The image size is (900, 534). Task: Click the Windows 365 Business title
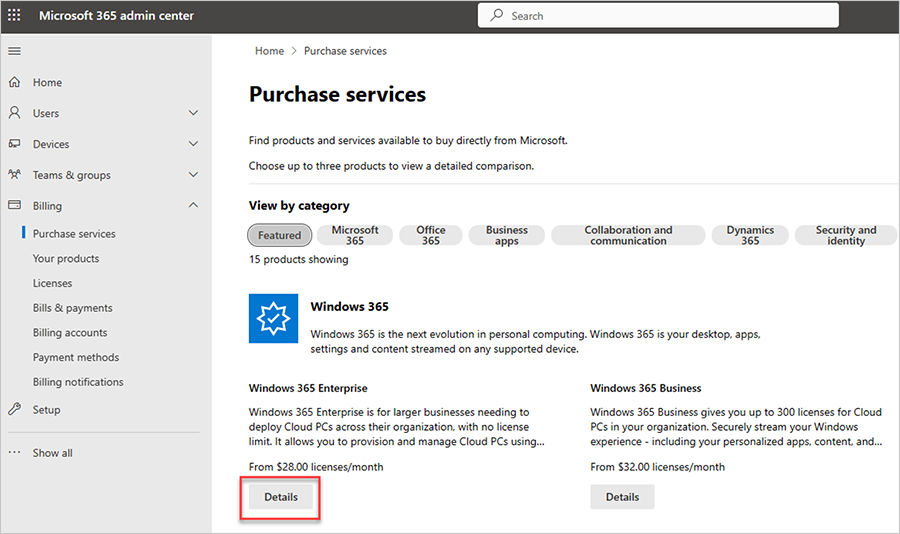[x=646, y=388]
